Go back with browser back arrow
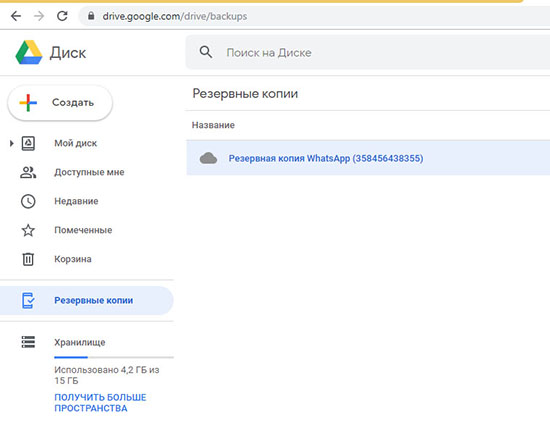 16,16
